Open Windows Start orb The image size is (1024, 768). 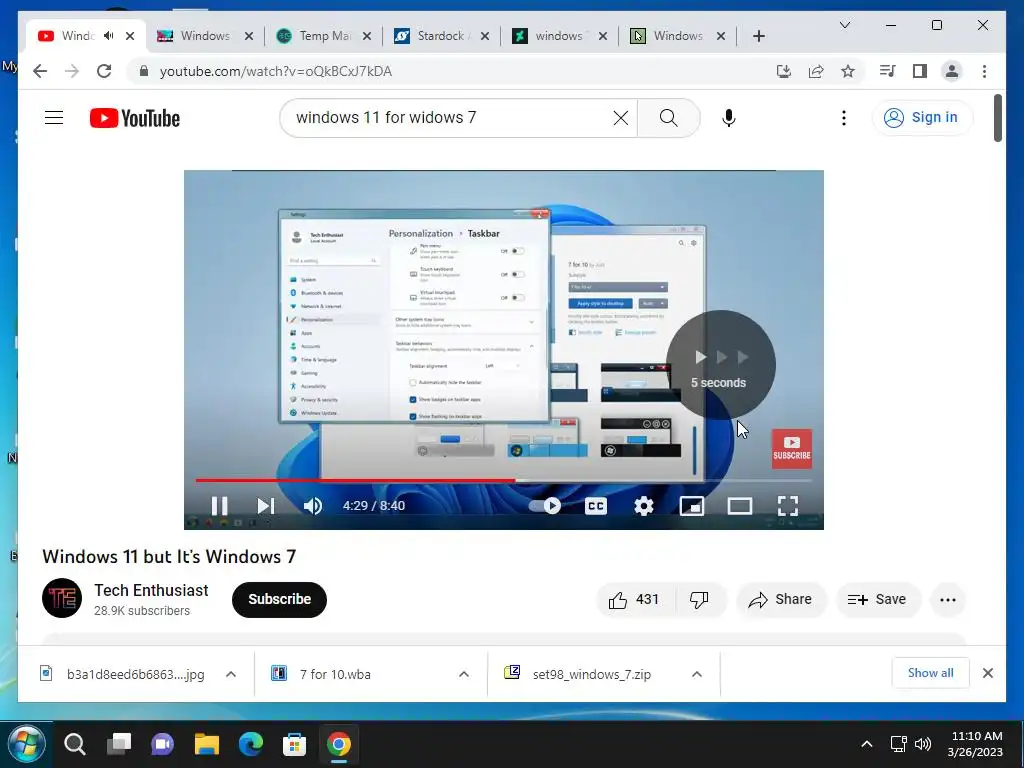click(26, 744)
